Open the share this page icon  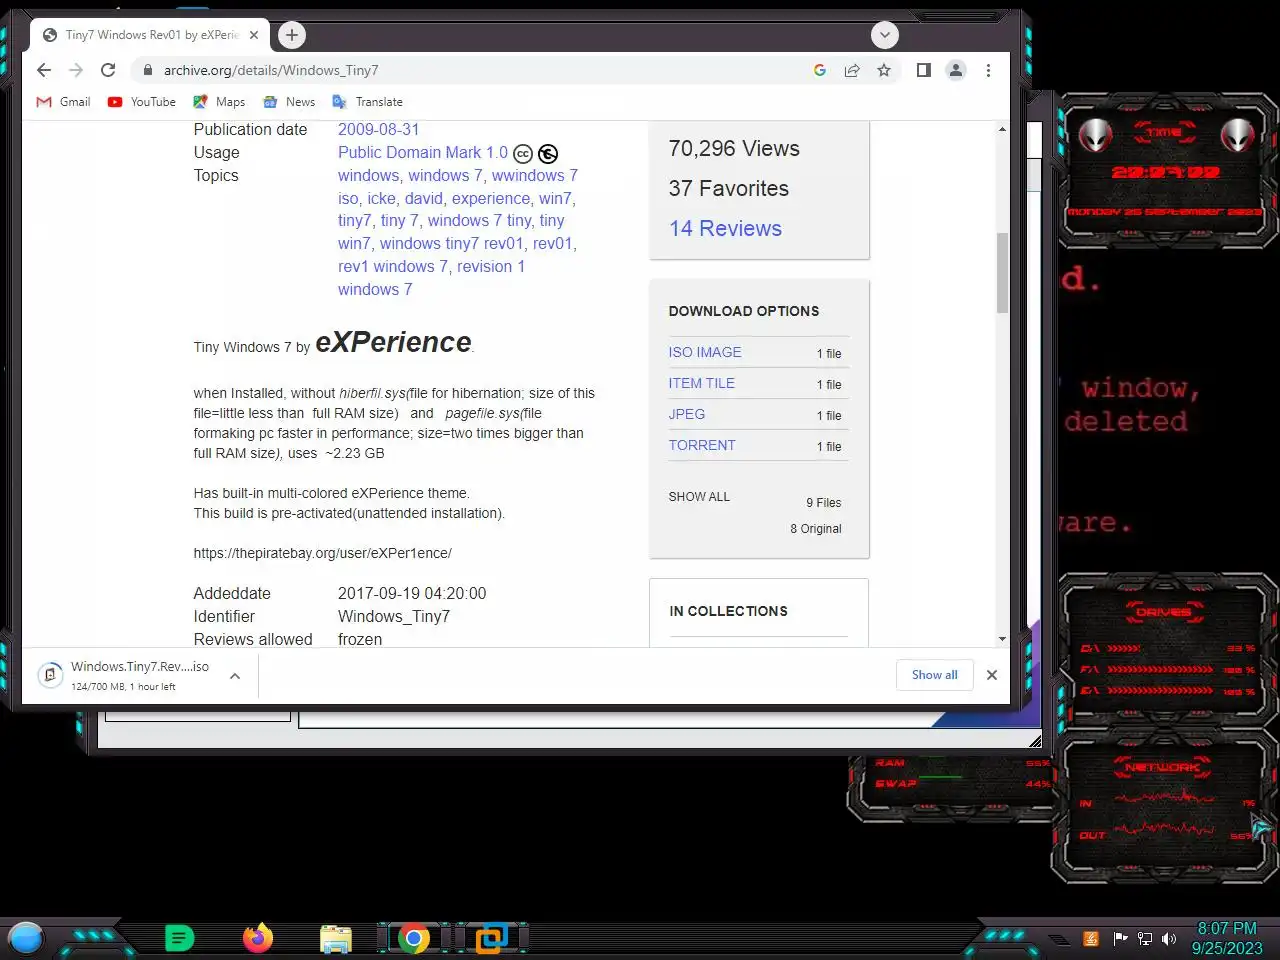(x=852, y=70)
